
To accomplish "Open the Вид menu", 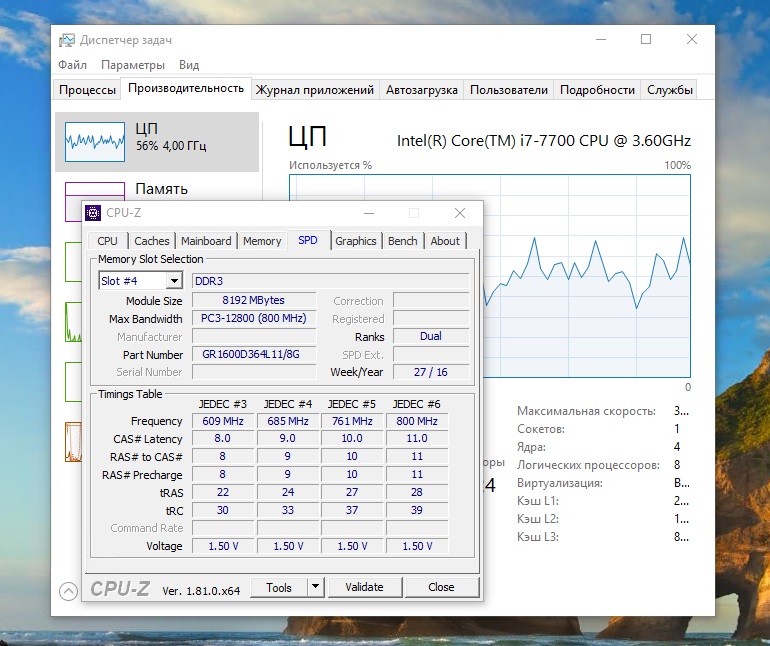I will coord(189,65).
